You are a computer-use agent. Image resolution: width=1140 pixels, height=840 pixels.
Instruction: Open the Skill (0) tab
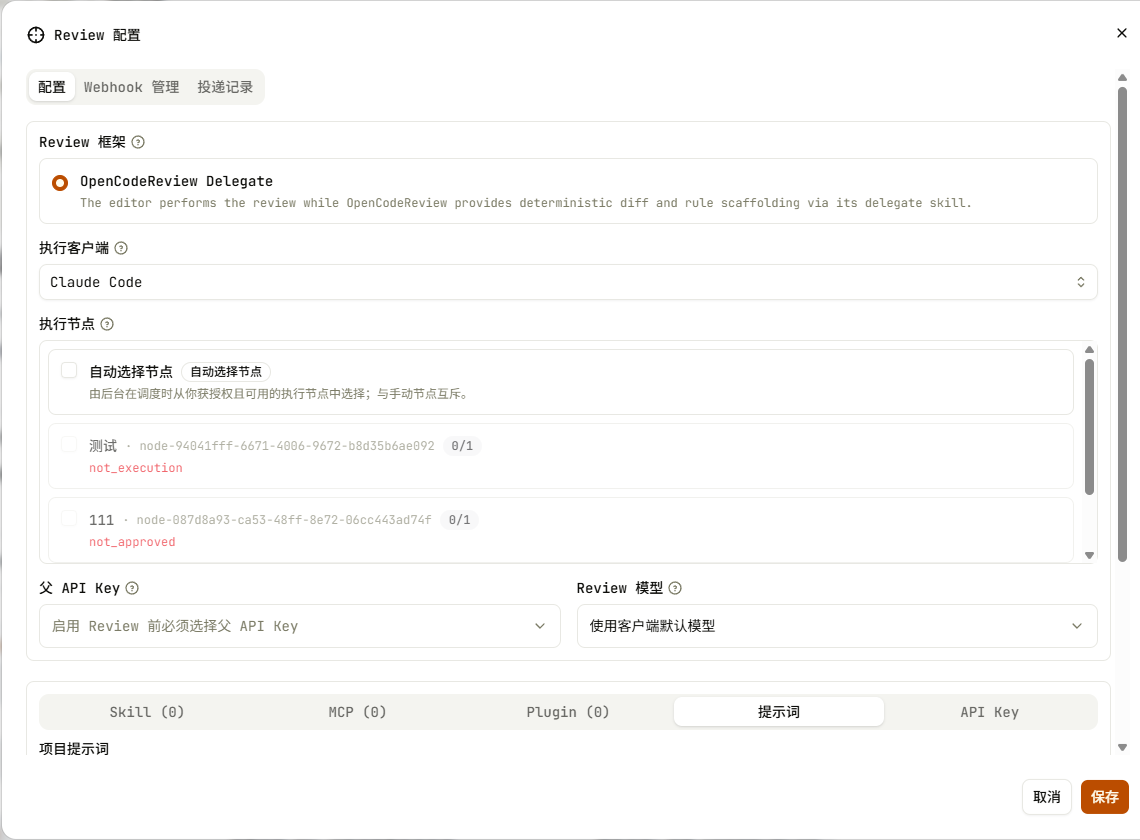[x=147, y=712]
